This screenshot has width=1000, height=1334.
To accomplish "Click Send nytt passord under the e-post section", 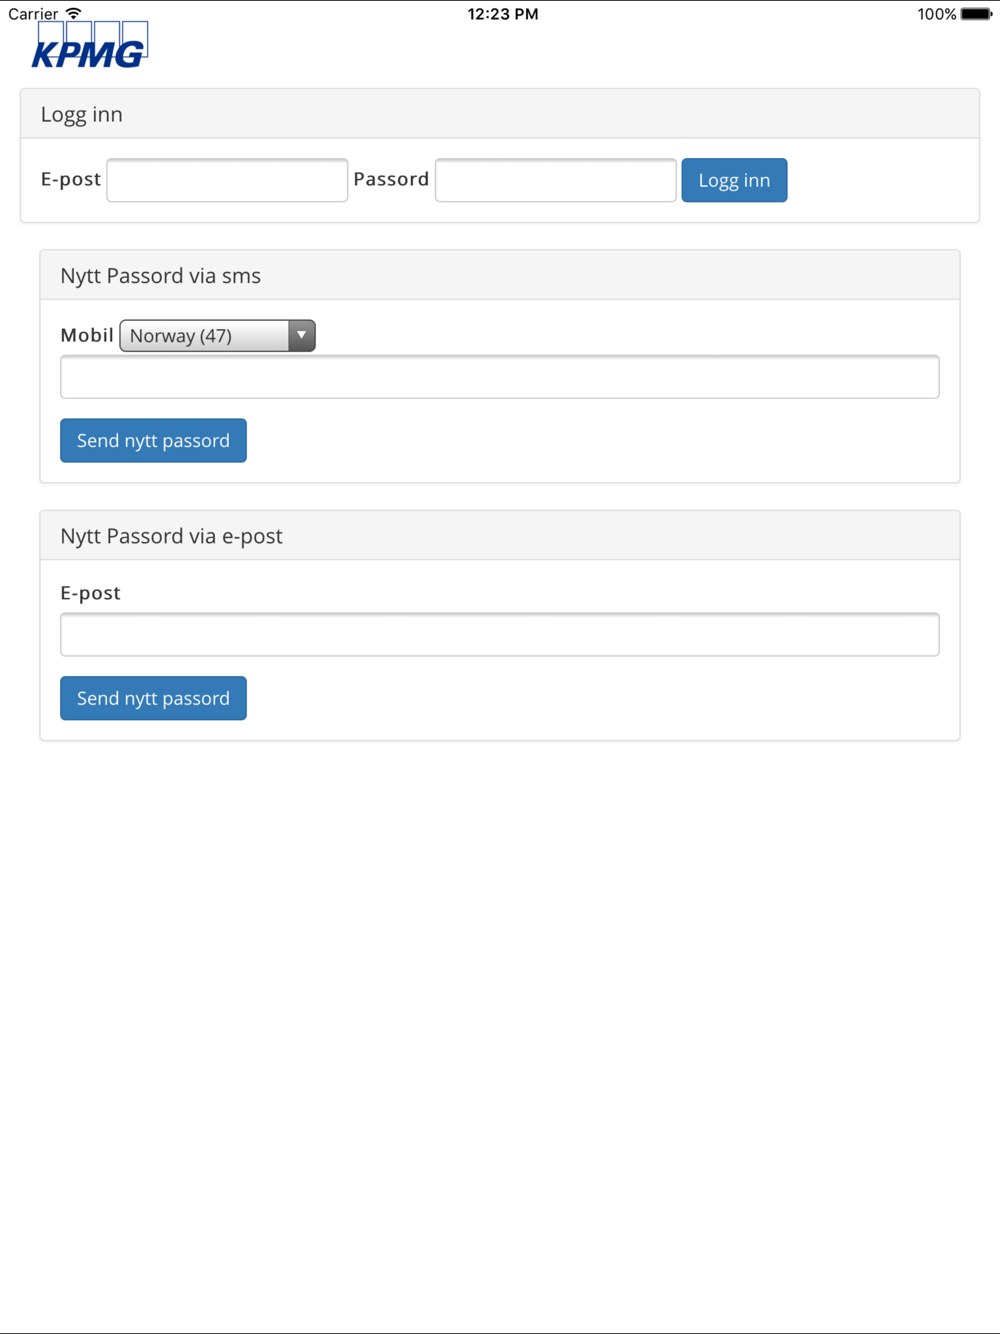I will (x=153, y=699).
